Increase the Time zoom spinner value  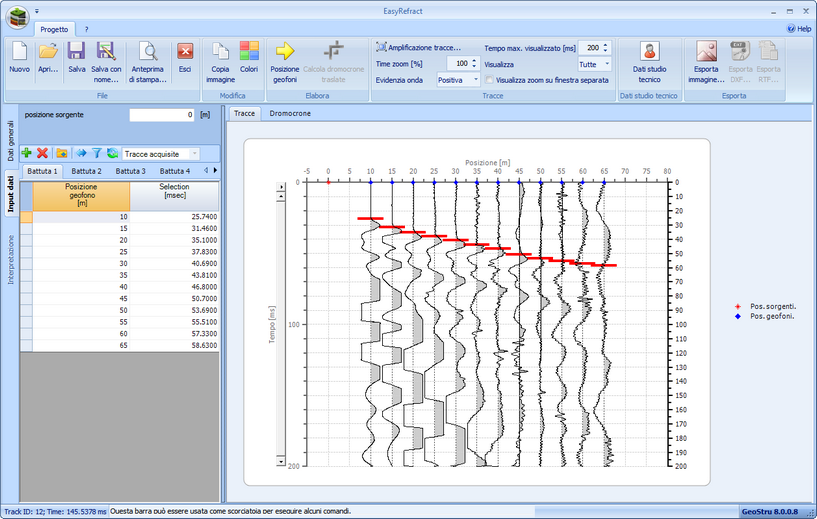tap(475, 60)
